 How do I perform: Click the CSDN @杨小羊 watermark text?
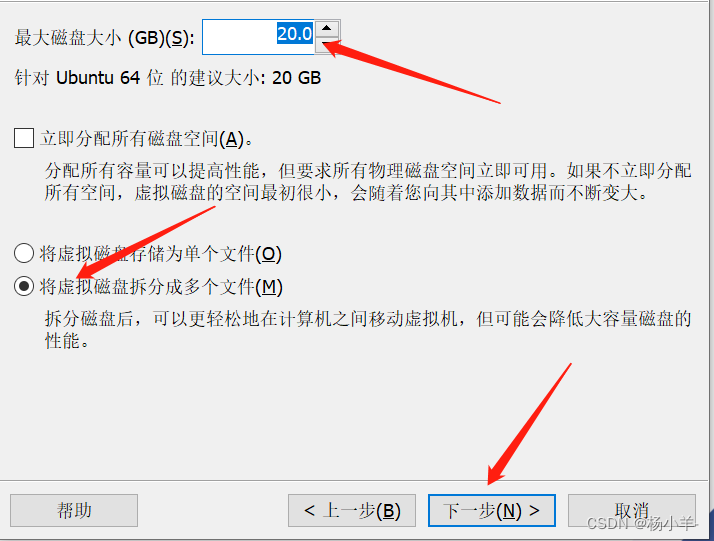(642, 524)
